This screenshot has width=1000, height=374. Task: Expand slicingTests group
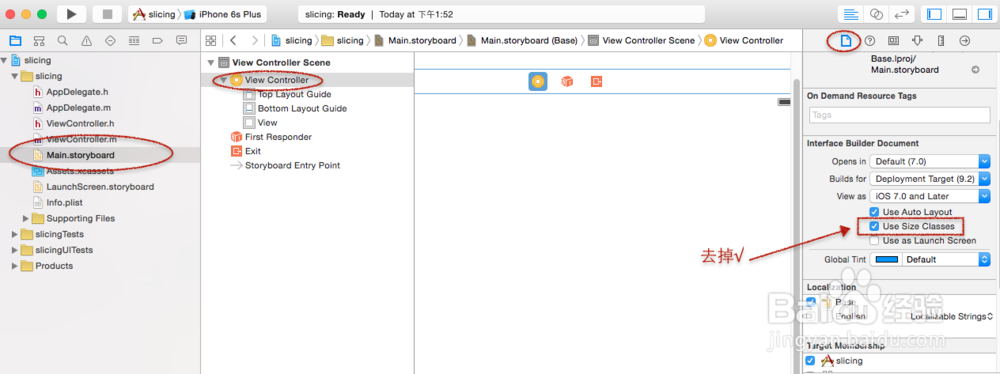(15, 234)
